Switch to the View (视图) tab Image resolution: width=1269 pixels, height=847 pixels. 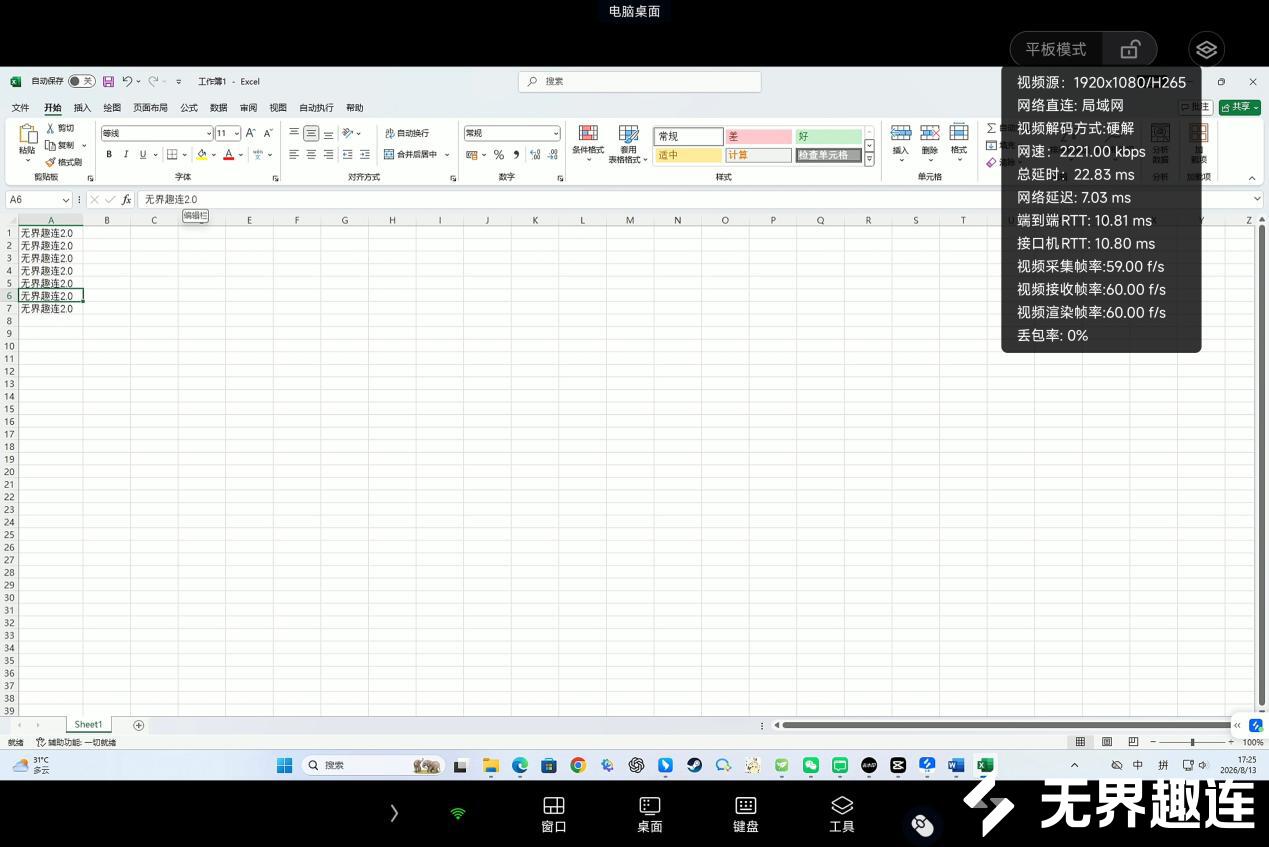[278, 108]
